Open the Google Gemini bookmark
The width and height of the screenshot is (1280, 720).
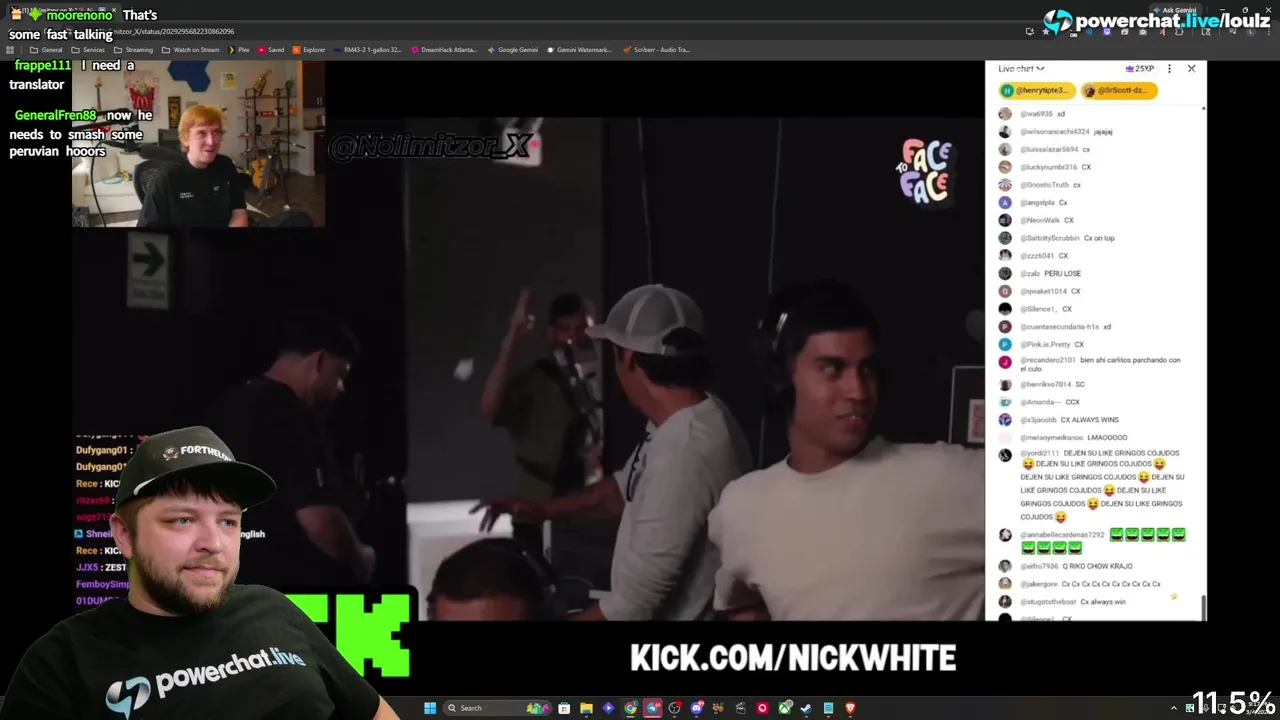coord(513,49)
